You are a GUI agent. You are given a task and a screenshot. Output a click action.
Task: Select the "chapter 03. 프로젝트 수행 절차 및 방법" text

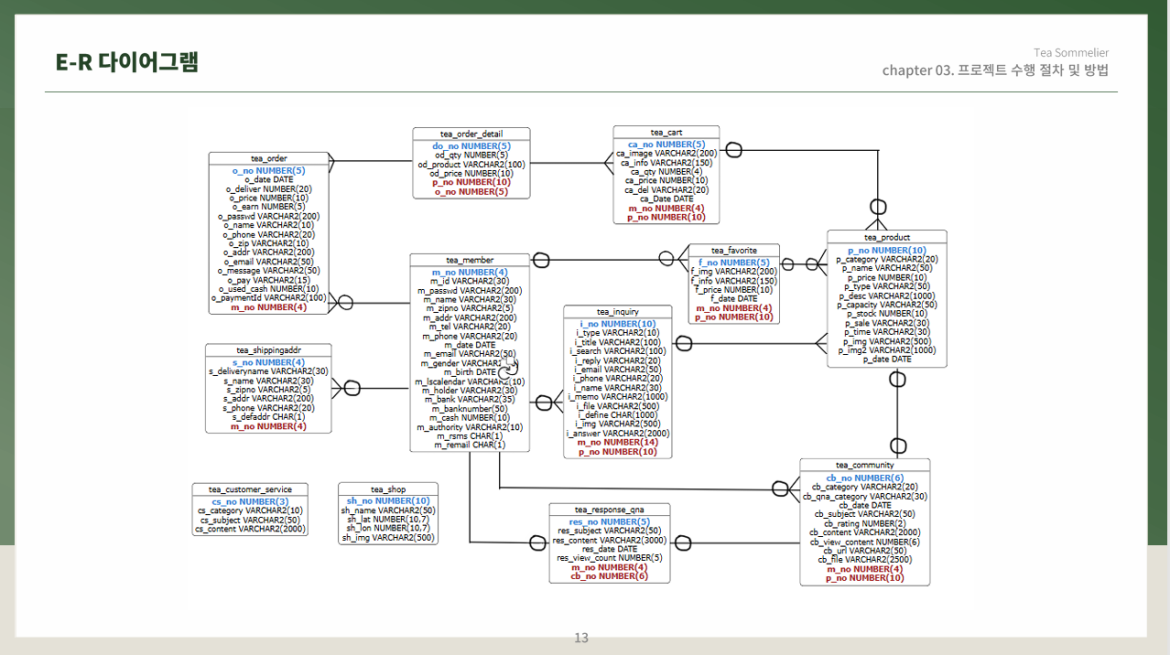click(995, 70)
